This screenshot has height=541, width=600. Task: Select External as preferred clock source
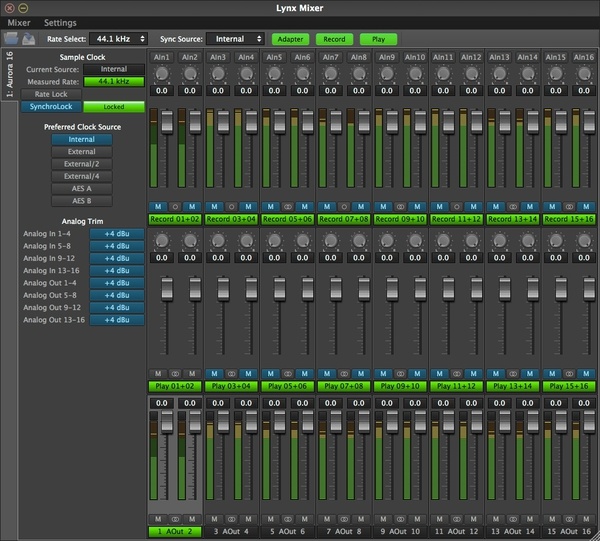pos(82,152)
